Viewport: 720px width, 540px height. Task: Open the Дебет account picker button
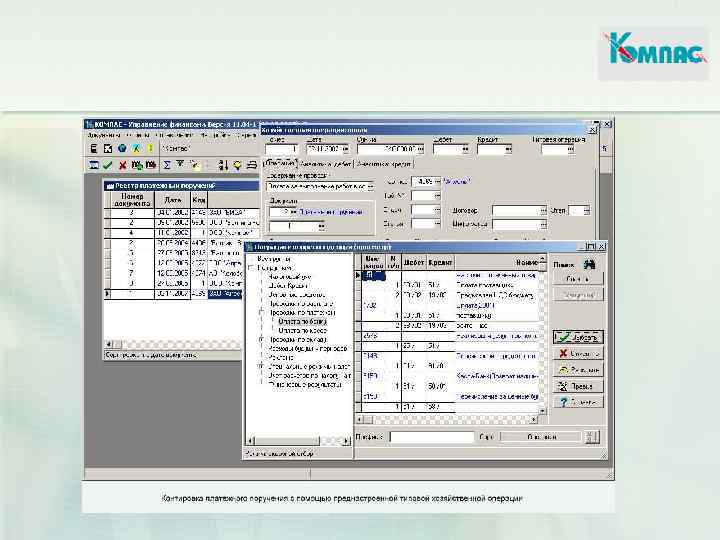(x=465, y=149)
